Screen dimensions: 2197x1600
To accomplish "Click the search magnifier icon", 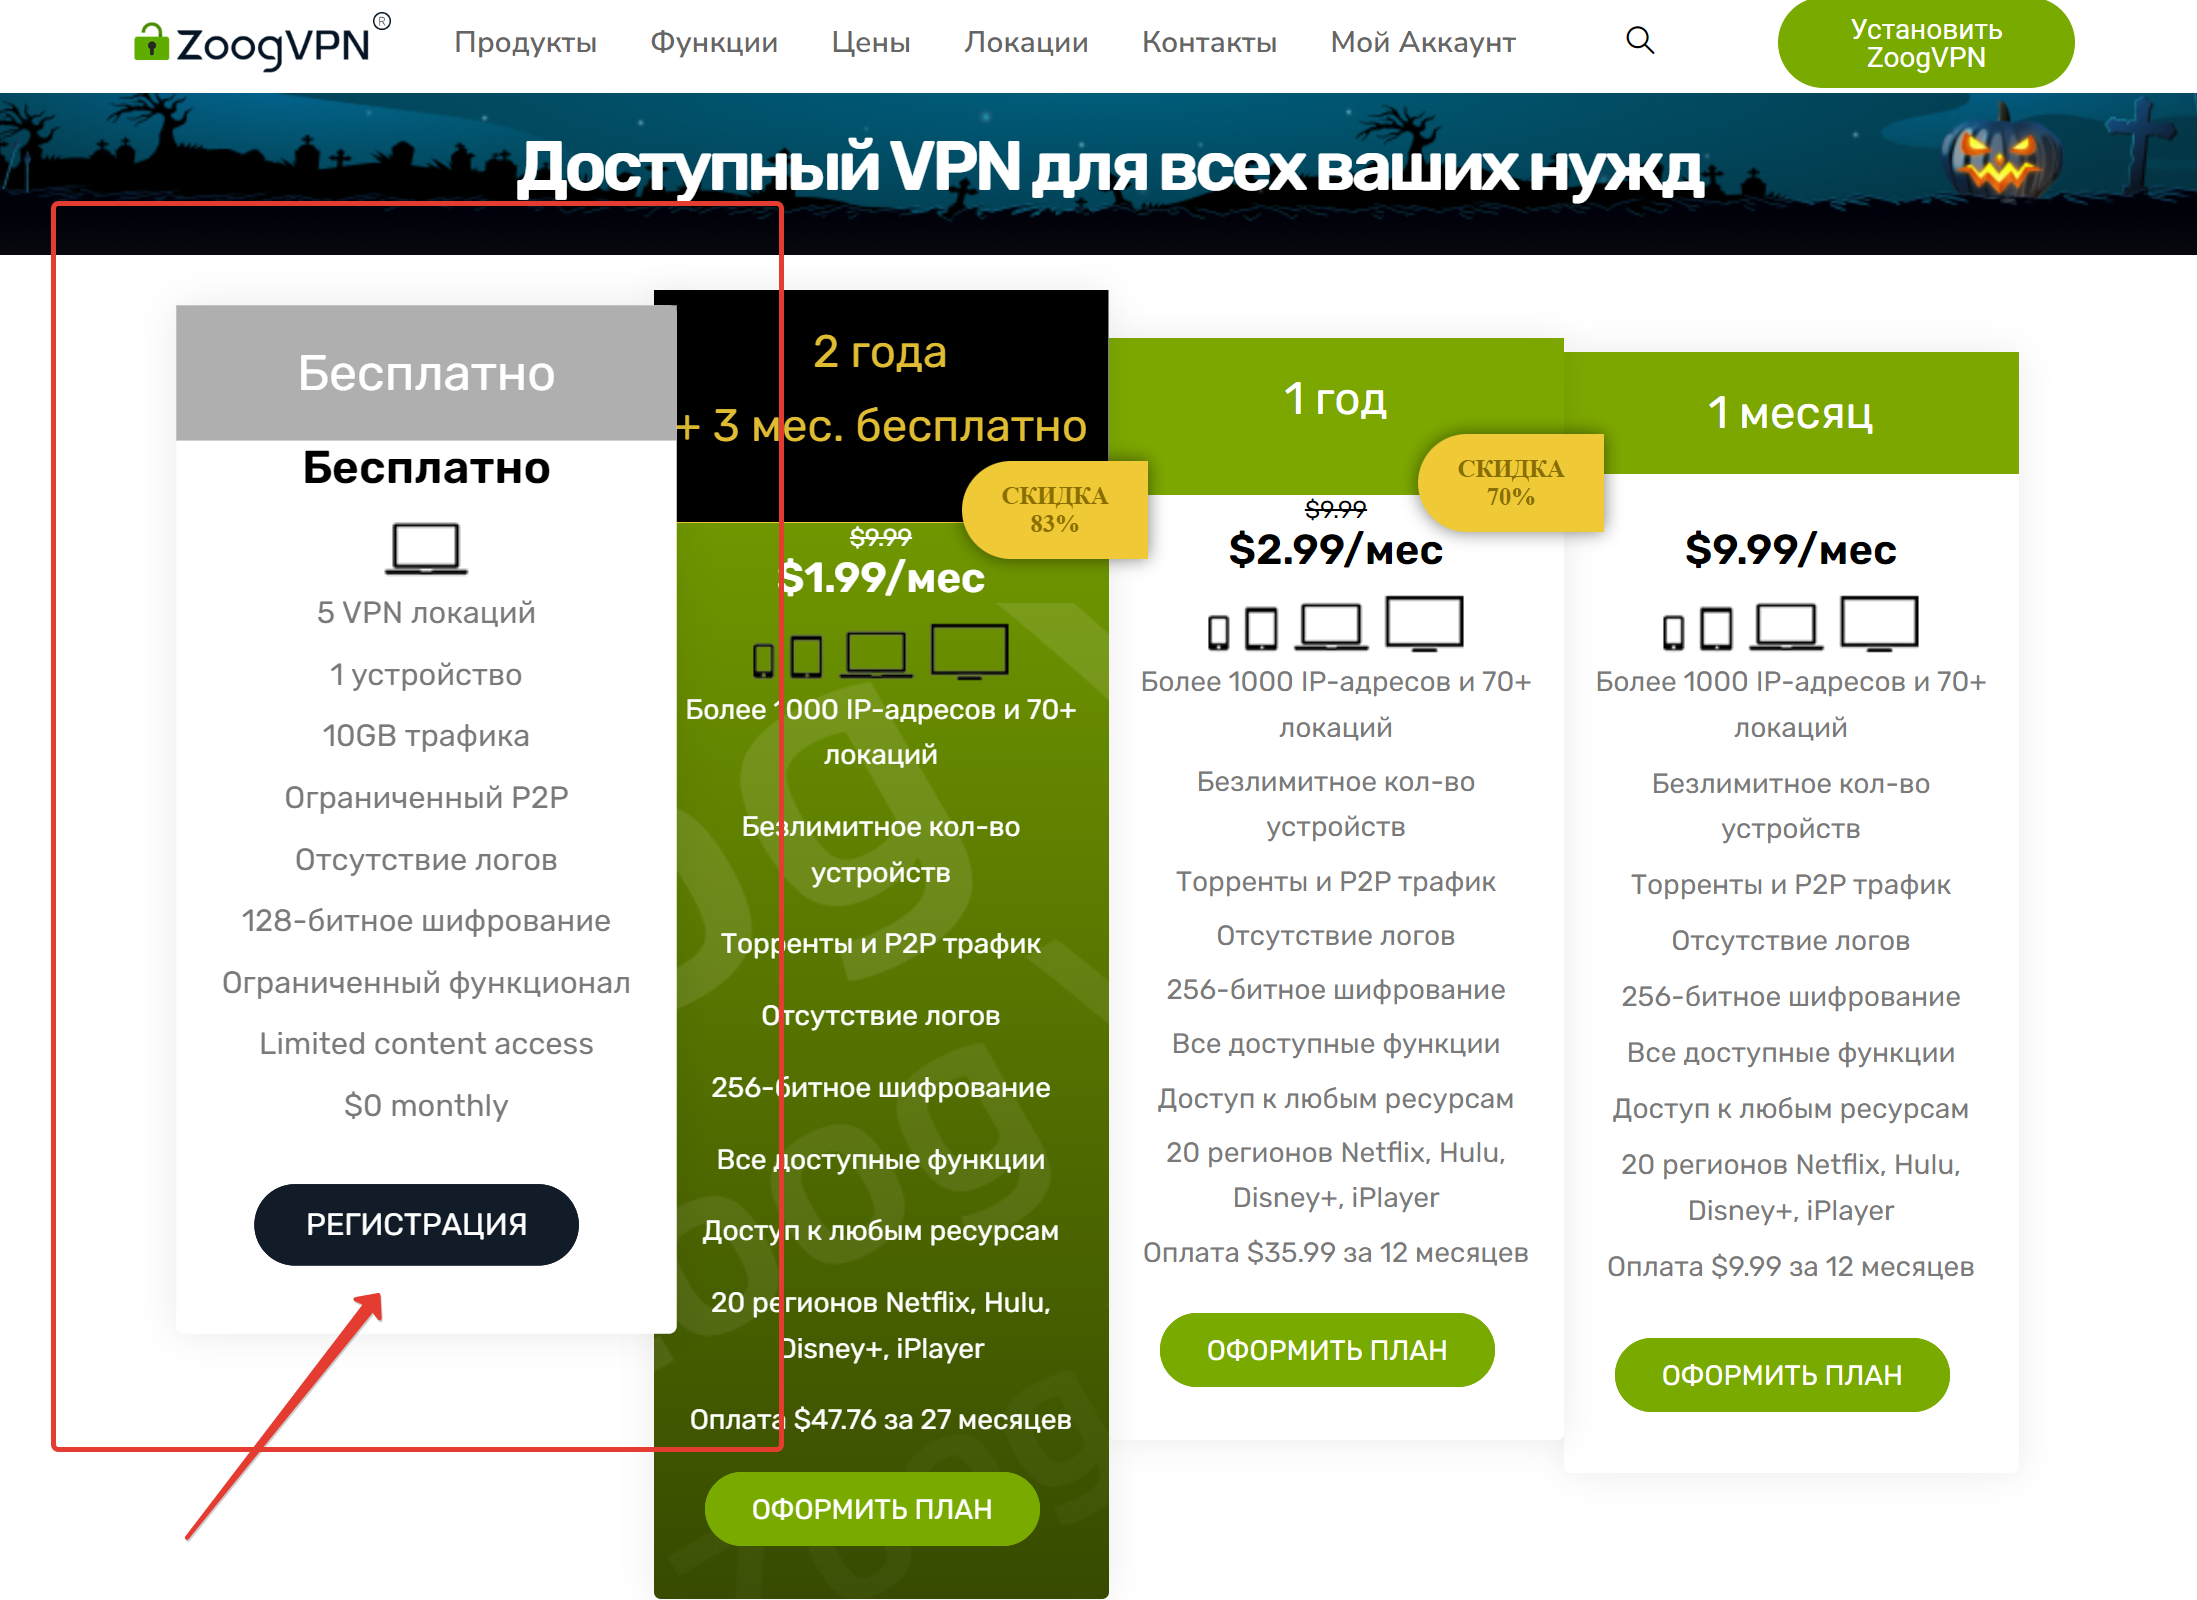I will (x=1639, y=41).
